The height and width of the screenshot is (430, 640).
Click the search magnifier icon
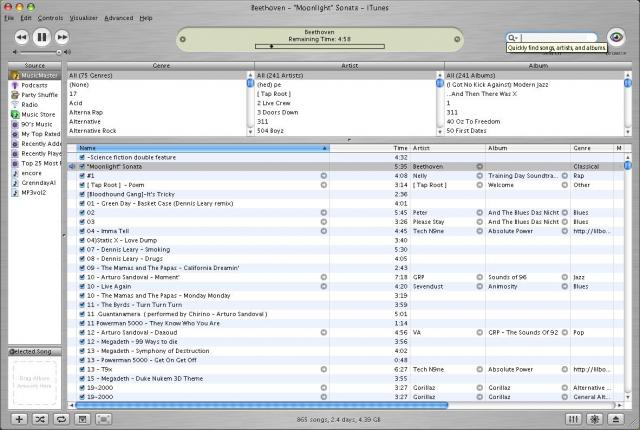(512, 38)
